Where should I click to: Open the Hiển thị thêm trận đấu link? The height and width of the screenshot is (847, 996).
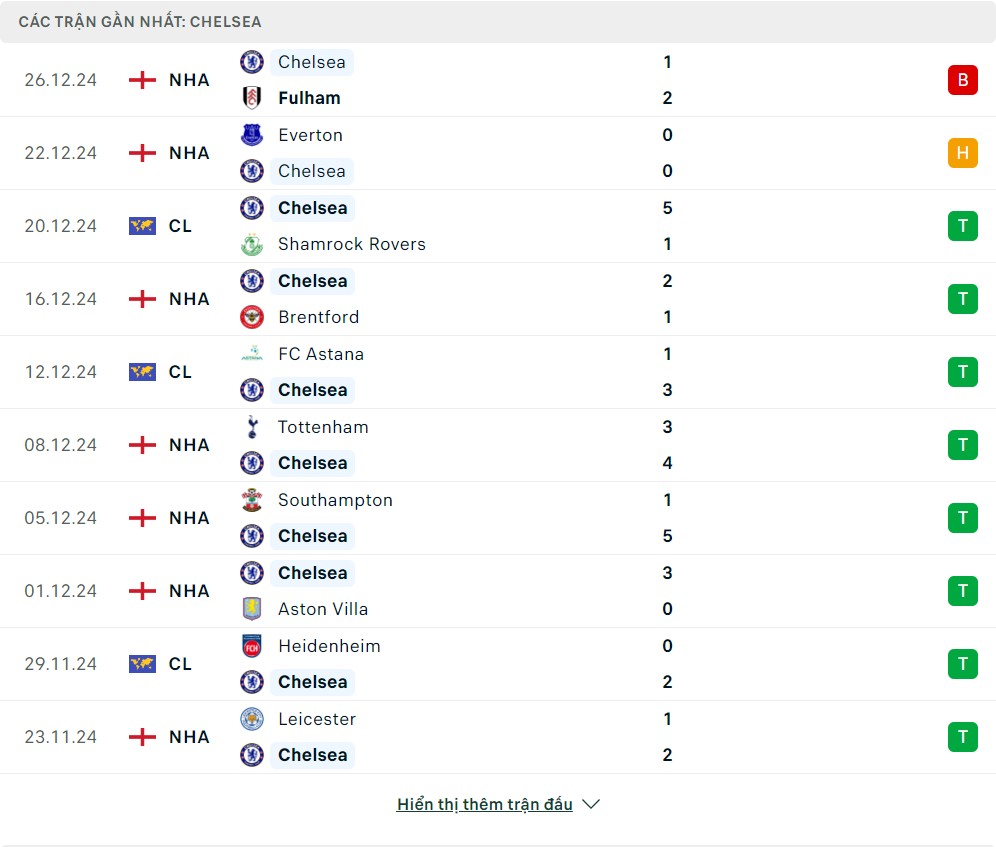point(484,804)
